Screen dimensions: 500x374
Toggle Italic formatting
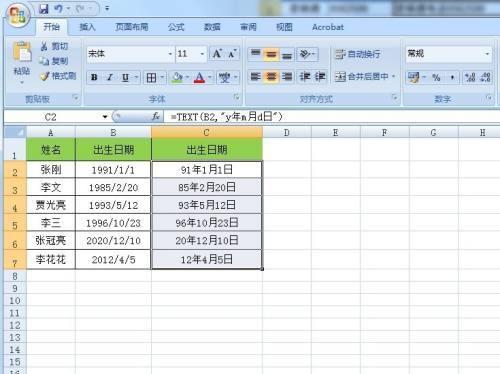tap(110, 78)
